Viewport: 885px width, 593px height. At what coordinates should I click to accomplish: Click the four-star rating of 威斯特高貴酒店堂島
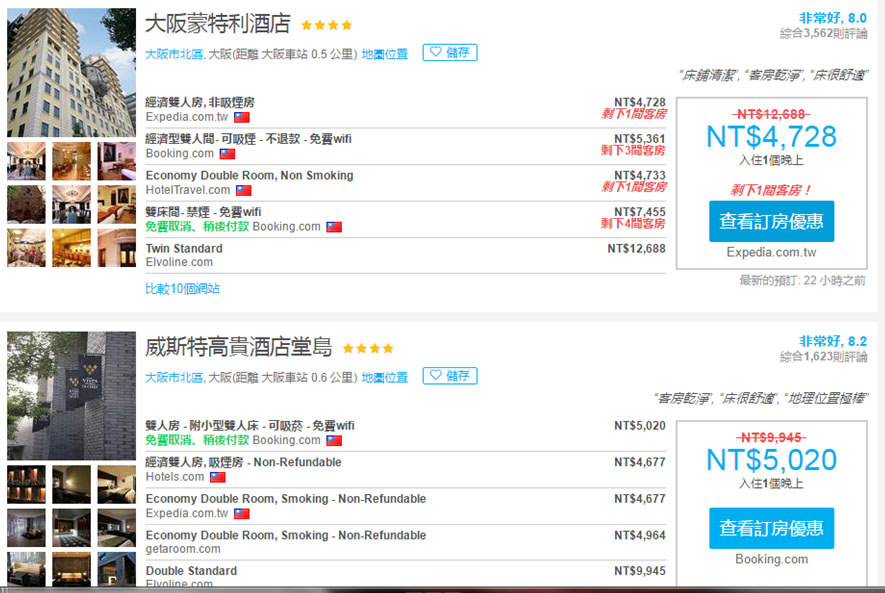point(367,349)
